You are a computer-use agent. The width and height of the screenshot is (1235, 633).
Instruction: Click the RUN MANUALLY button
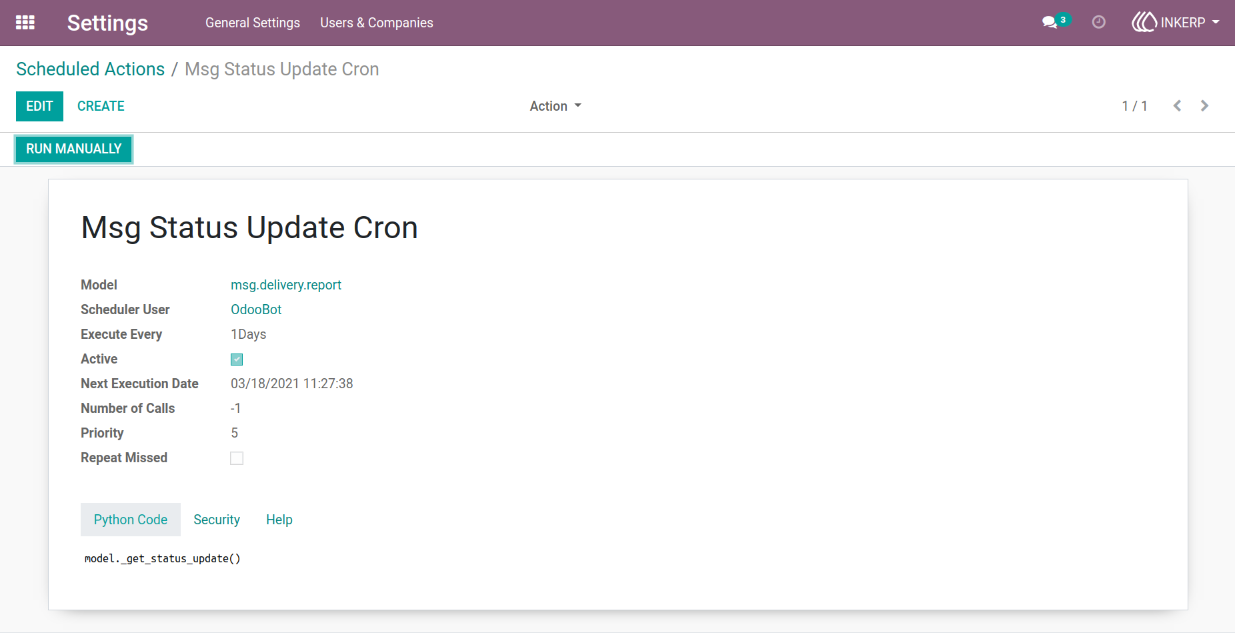(x=74, y=149)
